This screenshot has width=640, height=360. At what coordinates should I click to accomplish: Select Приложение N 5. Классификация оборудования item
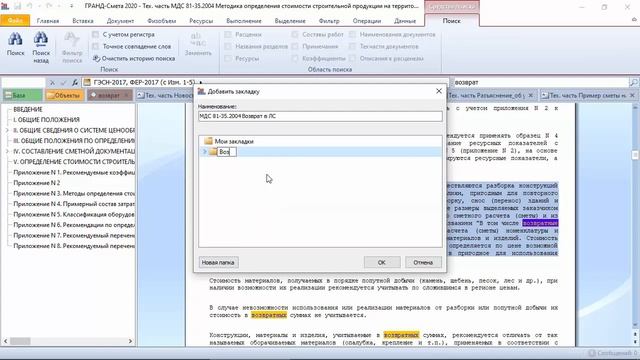[x=74, y=214]
